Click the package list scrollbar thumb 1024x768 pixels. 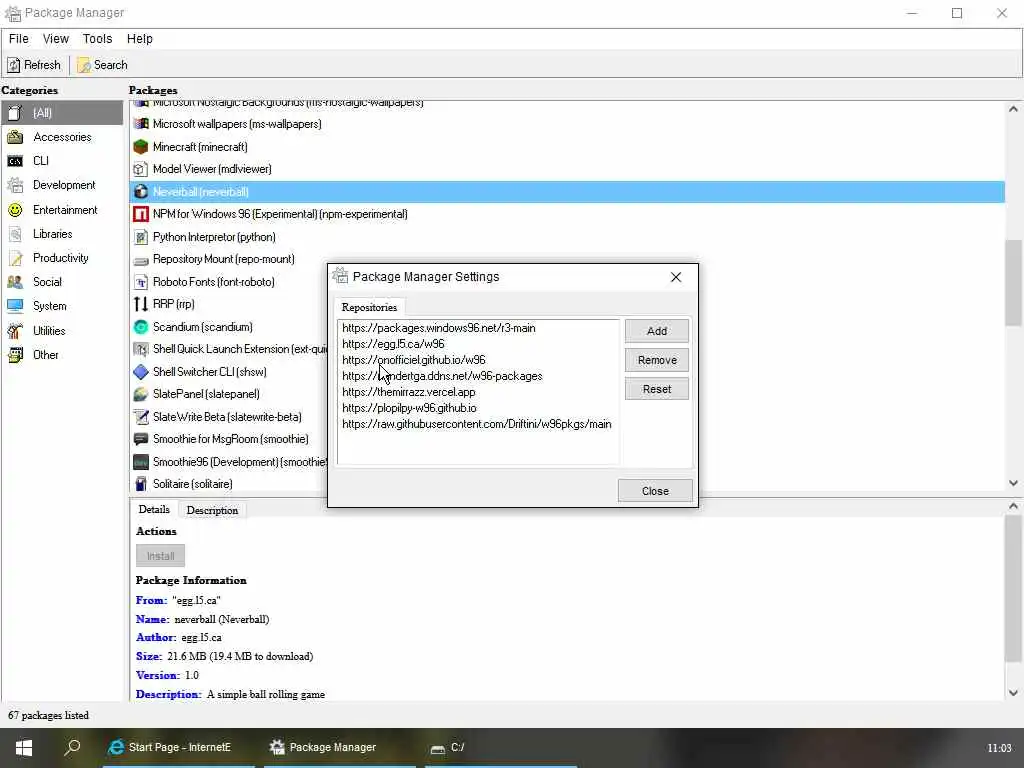(1013, 283)
